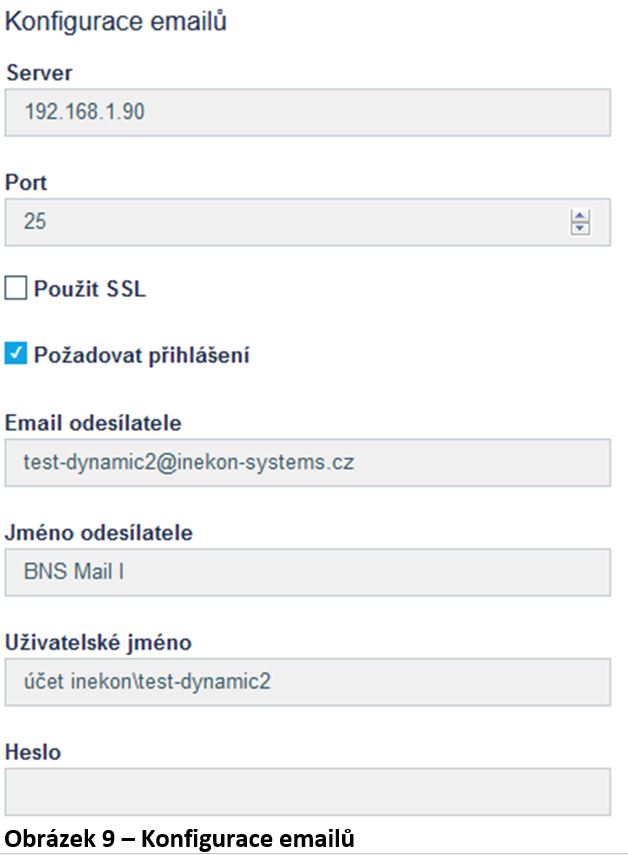Decrease Port value with down arrow
628x855 pixels.
point(580,228)
